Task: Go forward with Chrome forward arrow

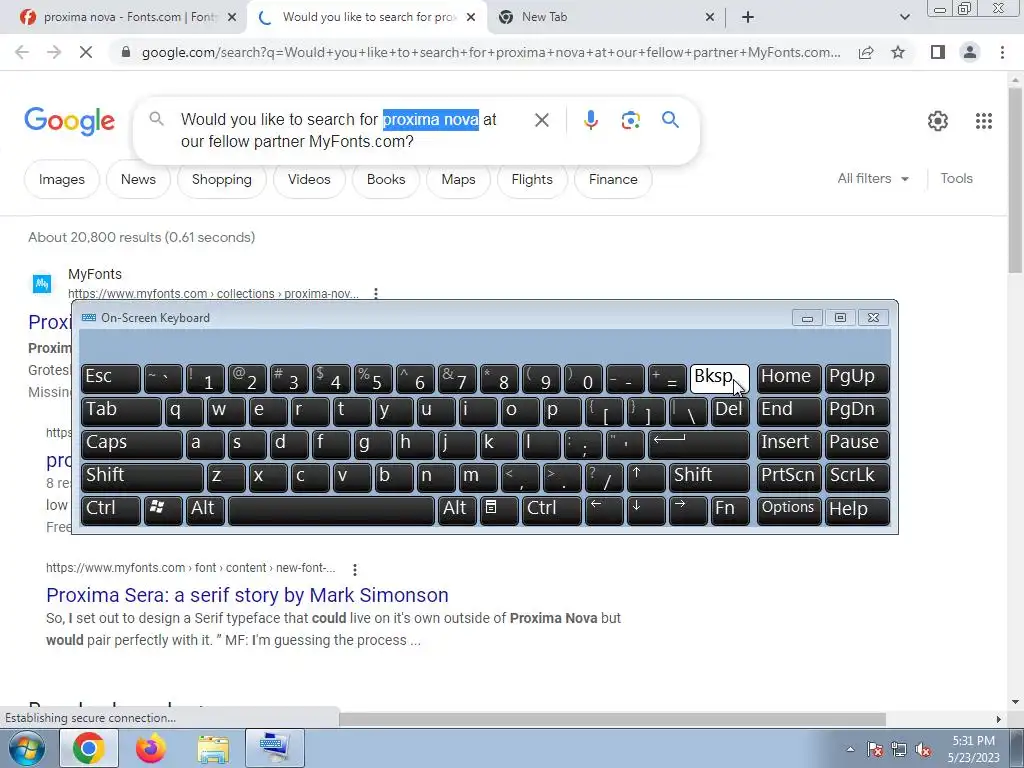Action: (x=54, y=52)
